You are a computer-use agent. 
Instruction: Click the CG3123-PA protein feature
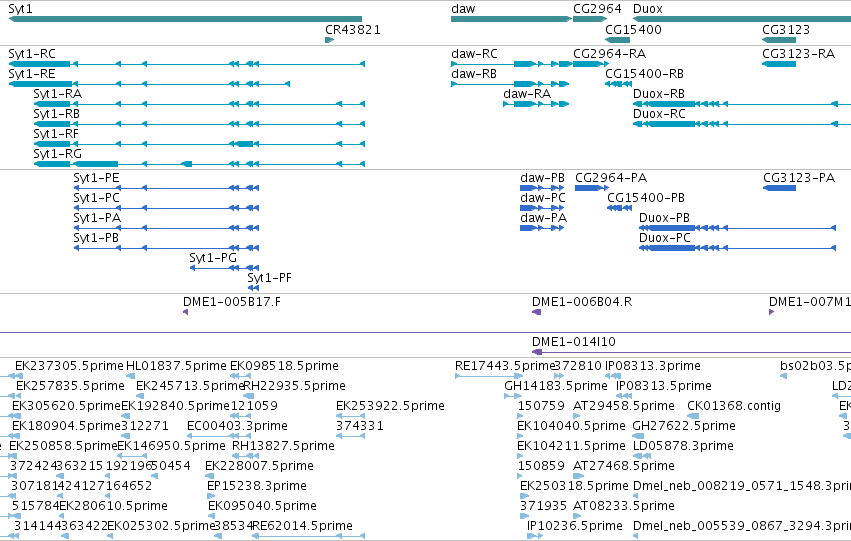tap(779, 188)
